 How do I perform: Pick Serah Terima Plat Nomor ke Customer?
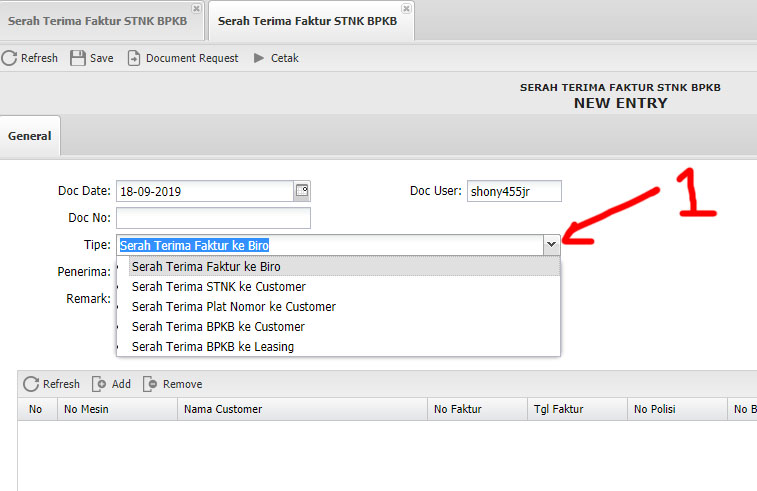coord(233,307)
